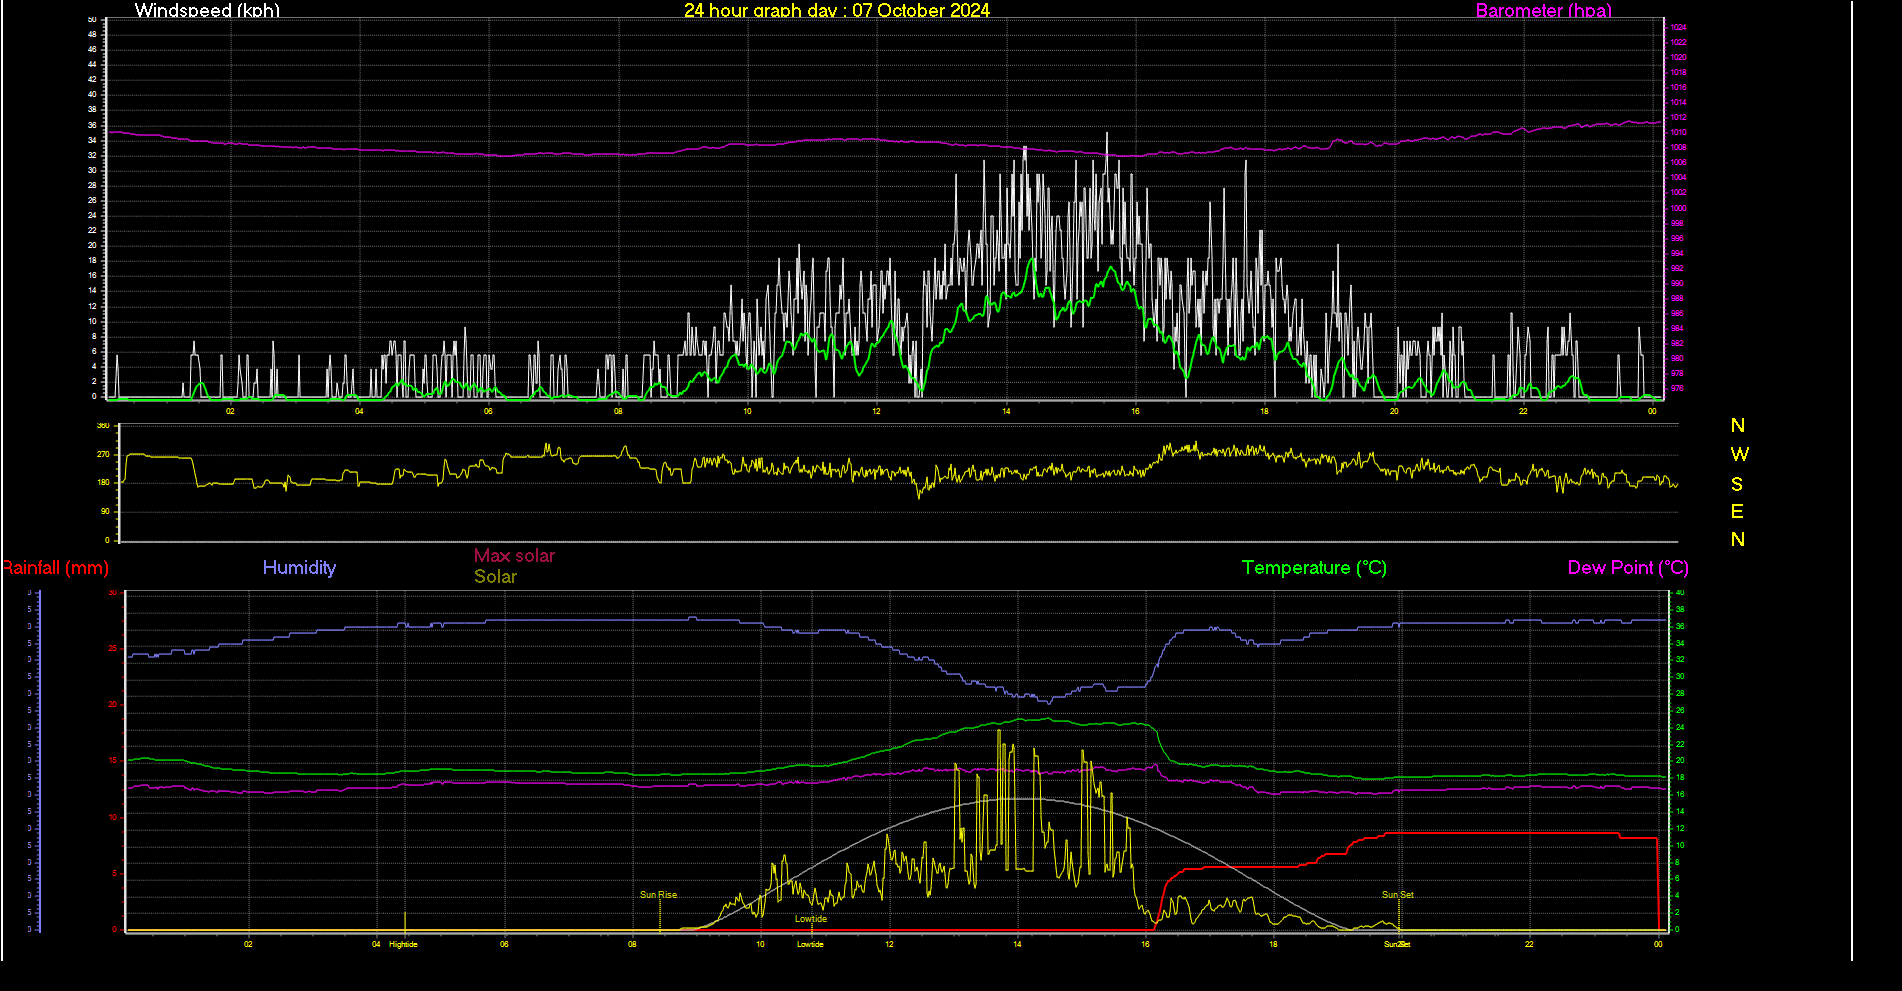
Task: Click '1024' on the barometer axis
Action: (x=1678, y=27)
